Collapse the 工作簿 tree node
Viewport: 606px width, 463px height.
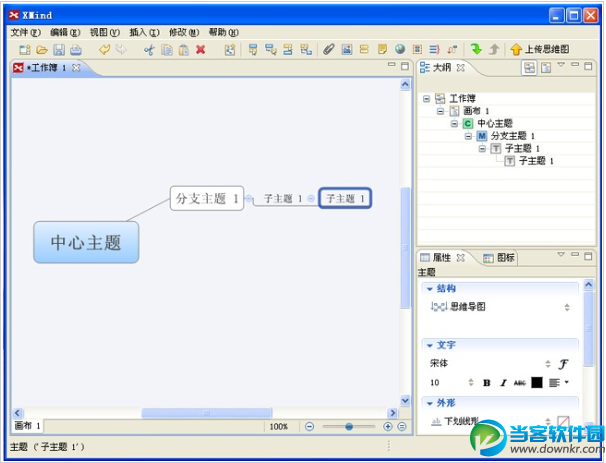click(x=426, y=99)
